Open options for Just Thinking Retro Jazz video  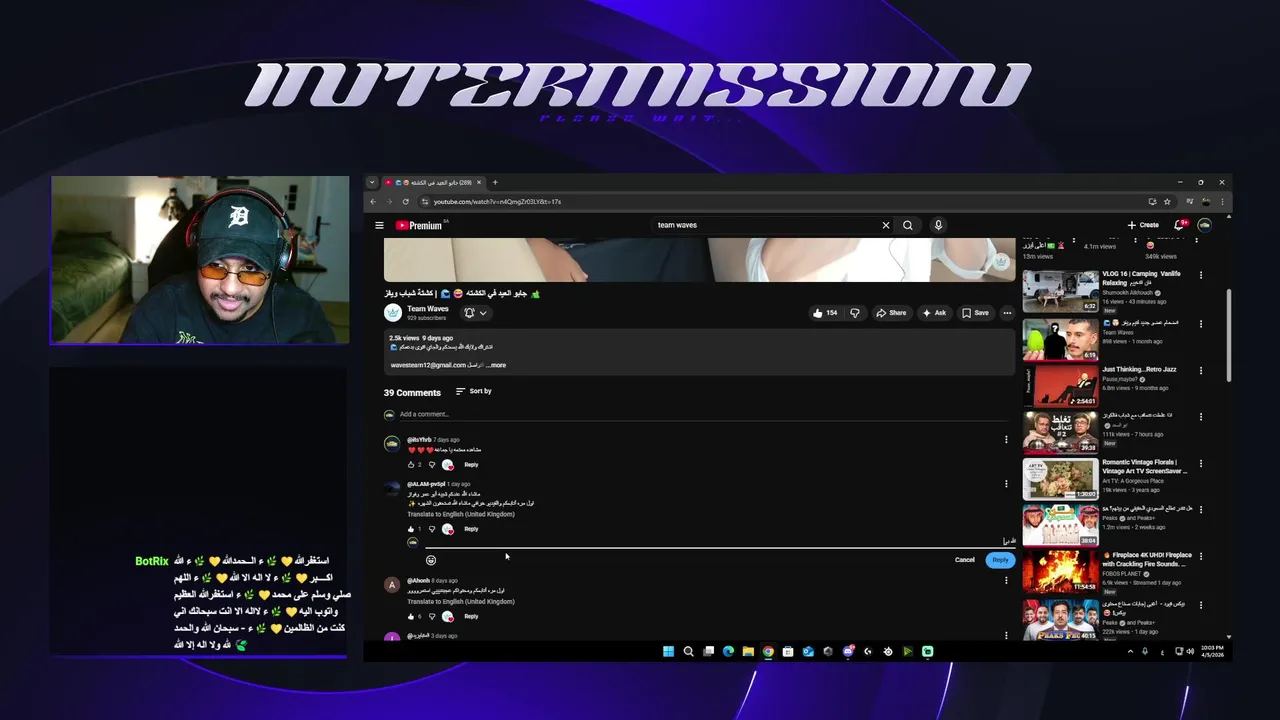tap(1201, 370)
